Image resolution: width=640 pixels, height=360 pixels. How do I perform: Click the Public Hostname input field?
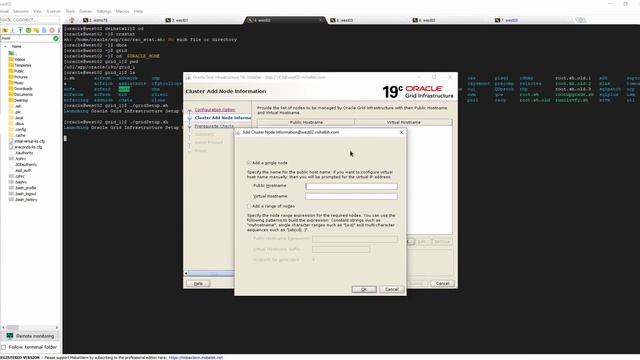[x=351, y=186]
